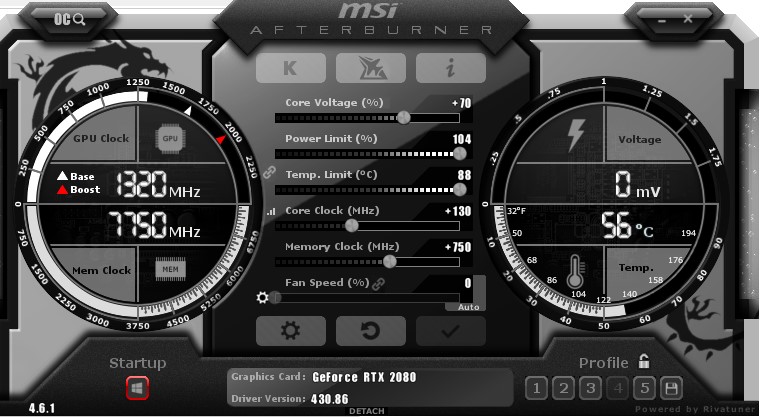Click the Kombustor K button
Viewport: 765px width, 419px height.
(x=291, y=68)
